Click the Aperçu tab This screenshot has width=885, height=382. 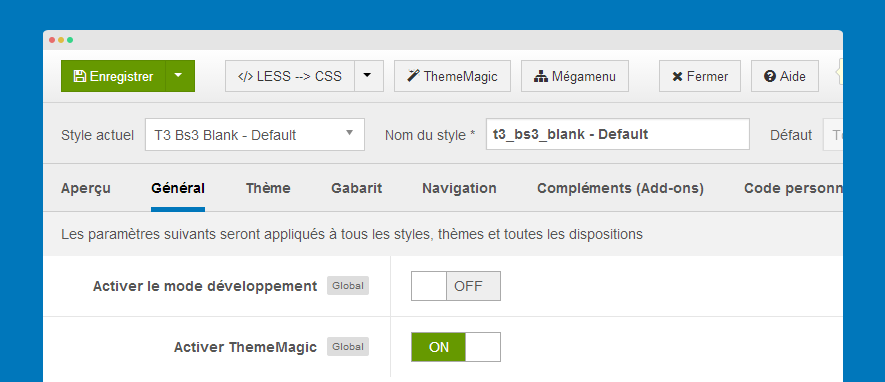86,188
